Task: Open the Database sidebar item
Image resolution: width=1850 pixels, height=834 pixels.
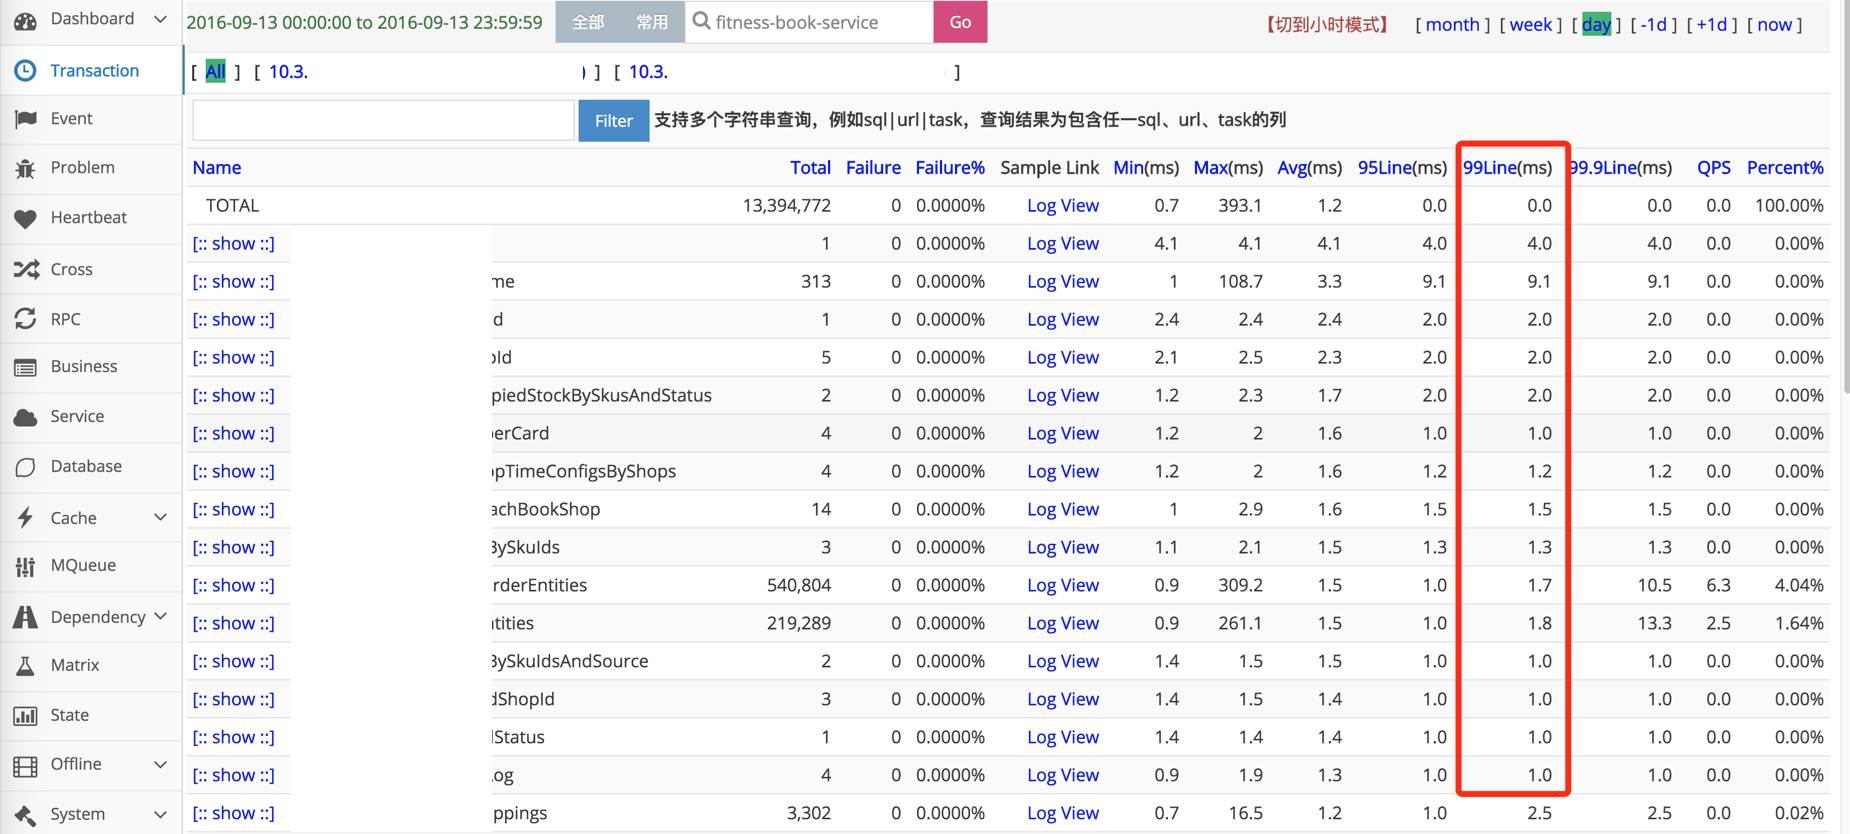Action: tap(86, 466)
